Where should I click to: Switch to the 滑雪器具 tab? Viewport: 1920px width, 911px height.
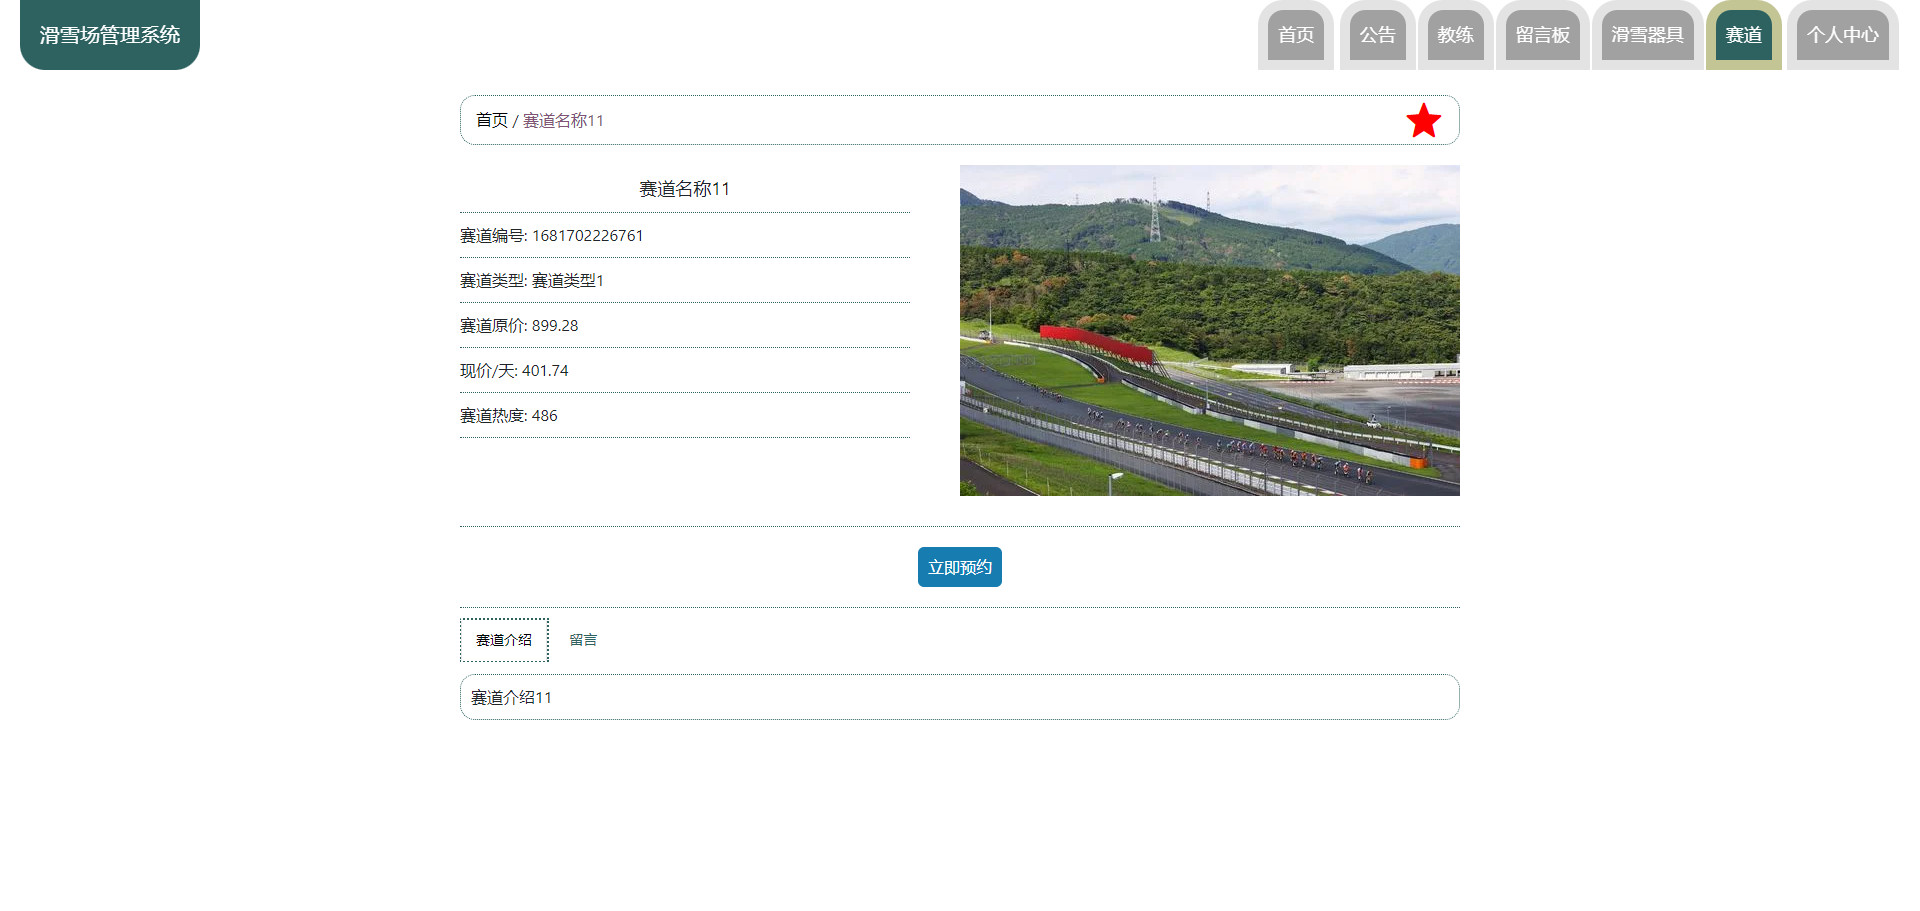tap(1647, 35)
